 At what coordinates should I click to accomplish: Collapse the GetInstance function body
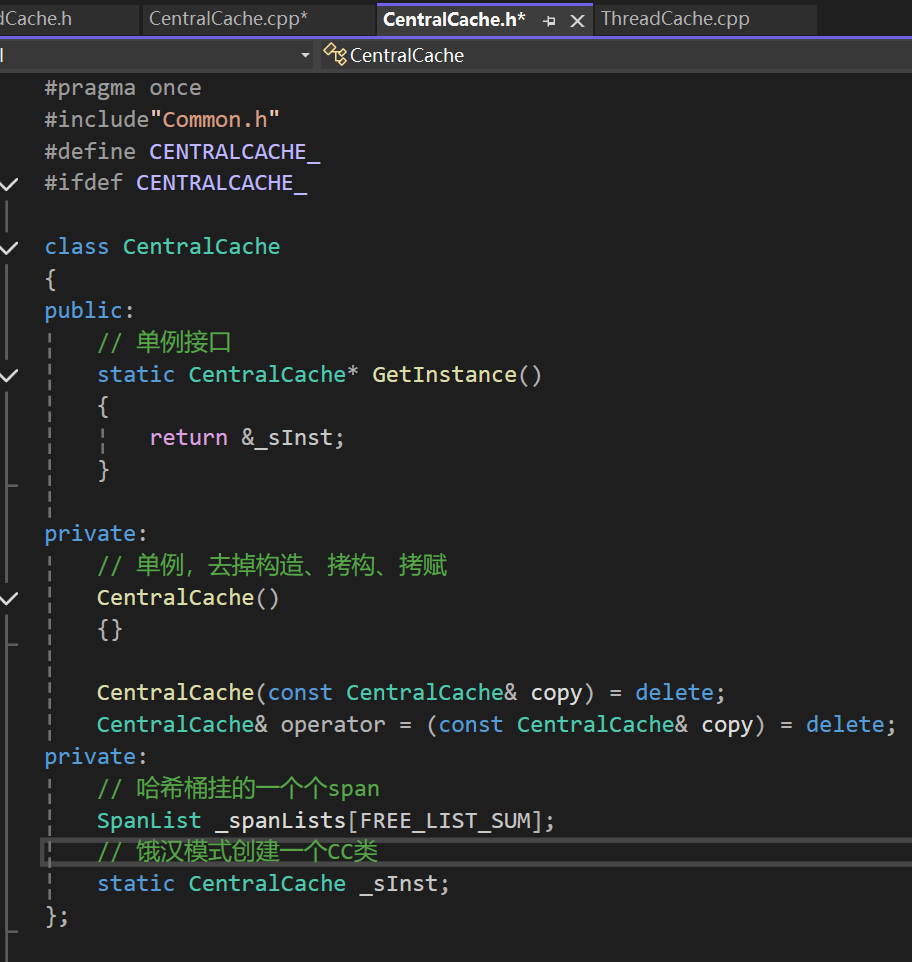click(9, 375)
